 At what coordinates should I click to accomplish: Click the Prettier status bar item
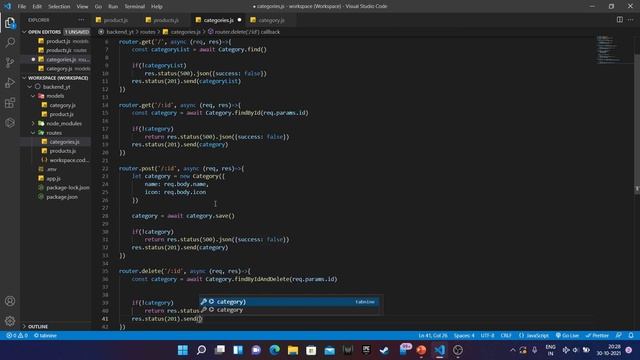[x=597, y=336]
